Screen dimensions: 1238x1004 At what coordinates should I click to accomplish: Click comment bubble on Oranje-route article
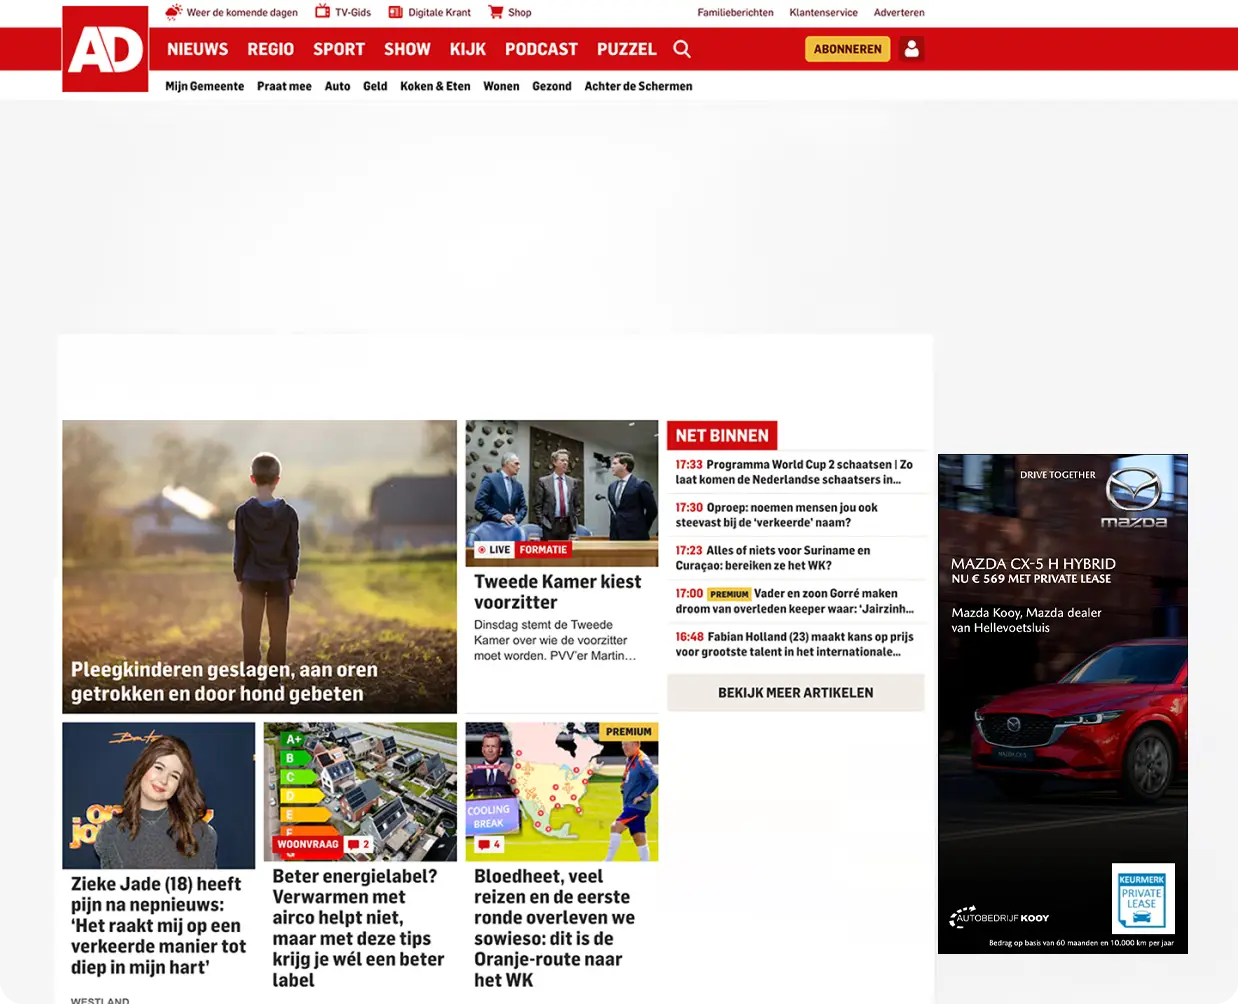click(489, 845)
